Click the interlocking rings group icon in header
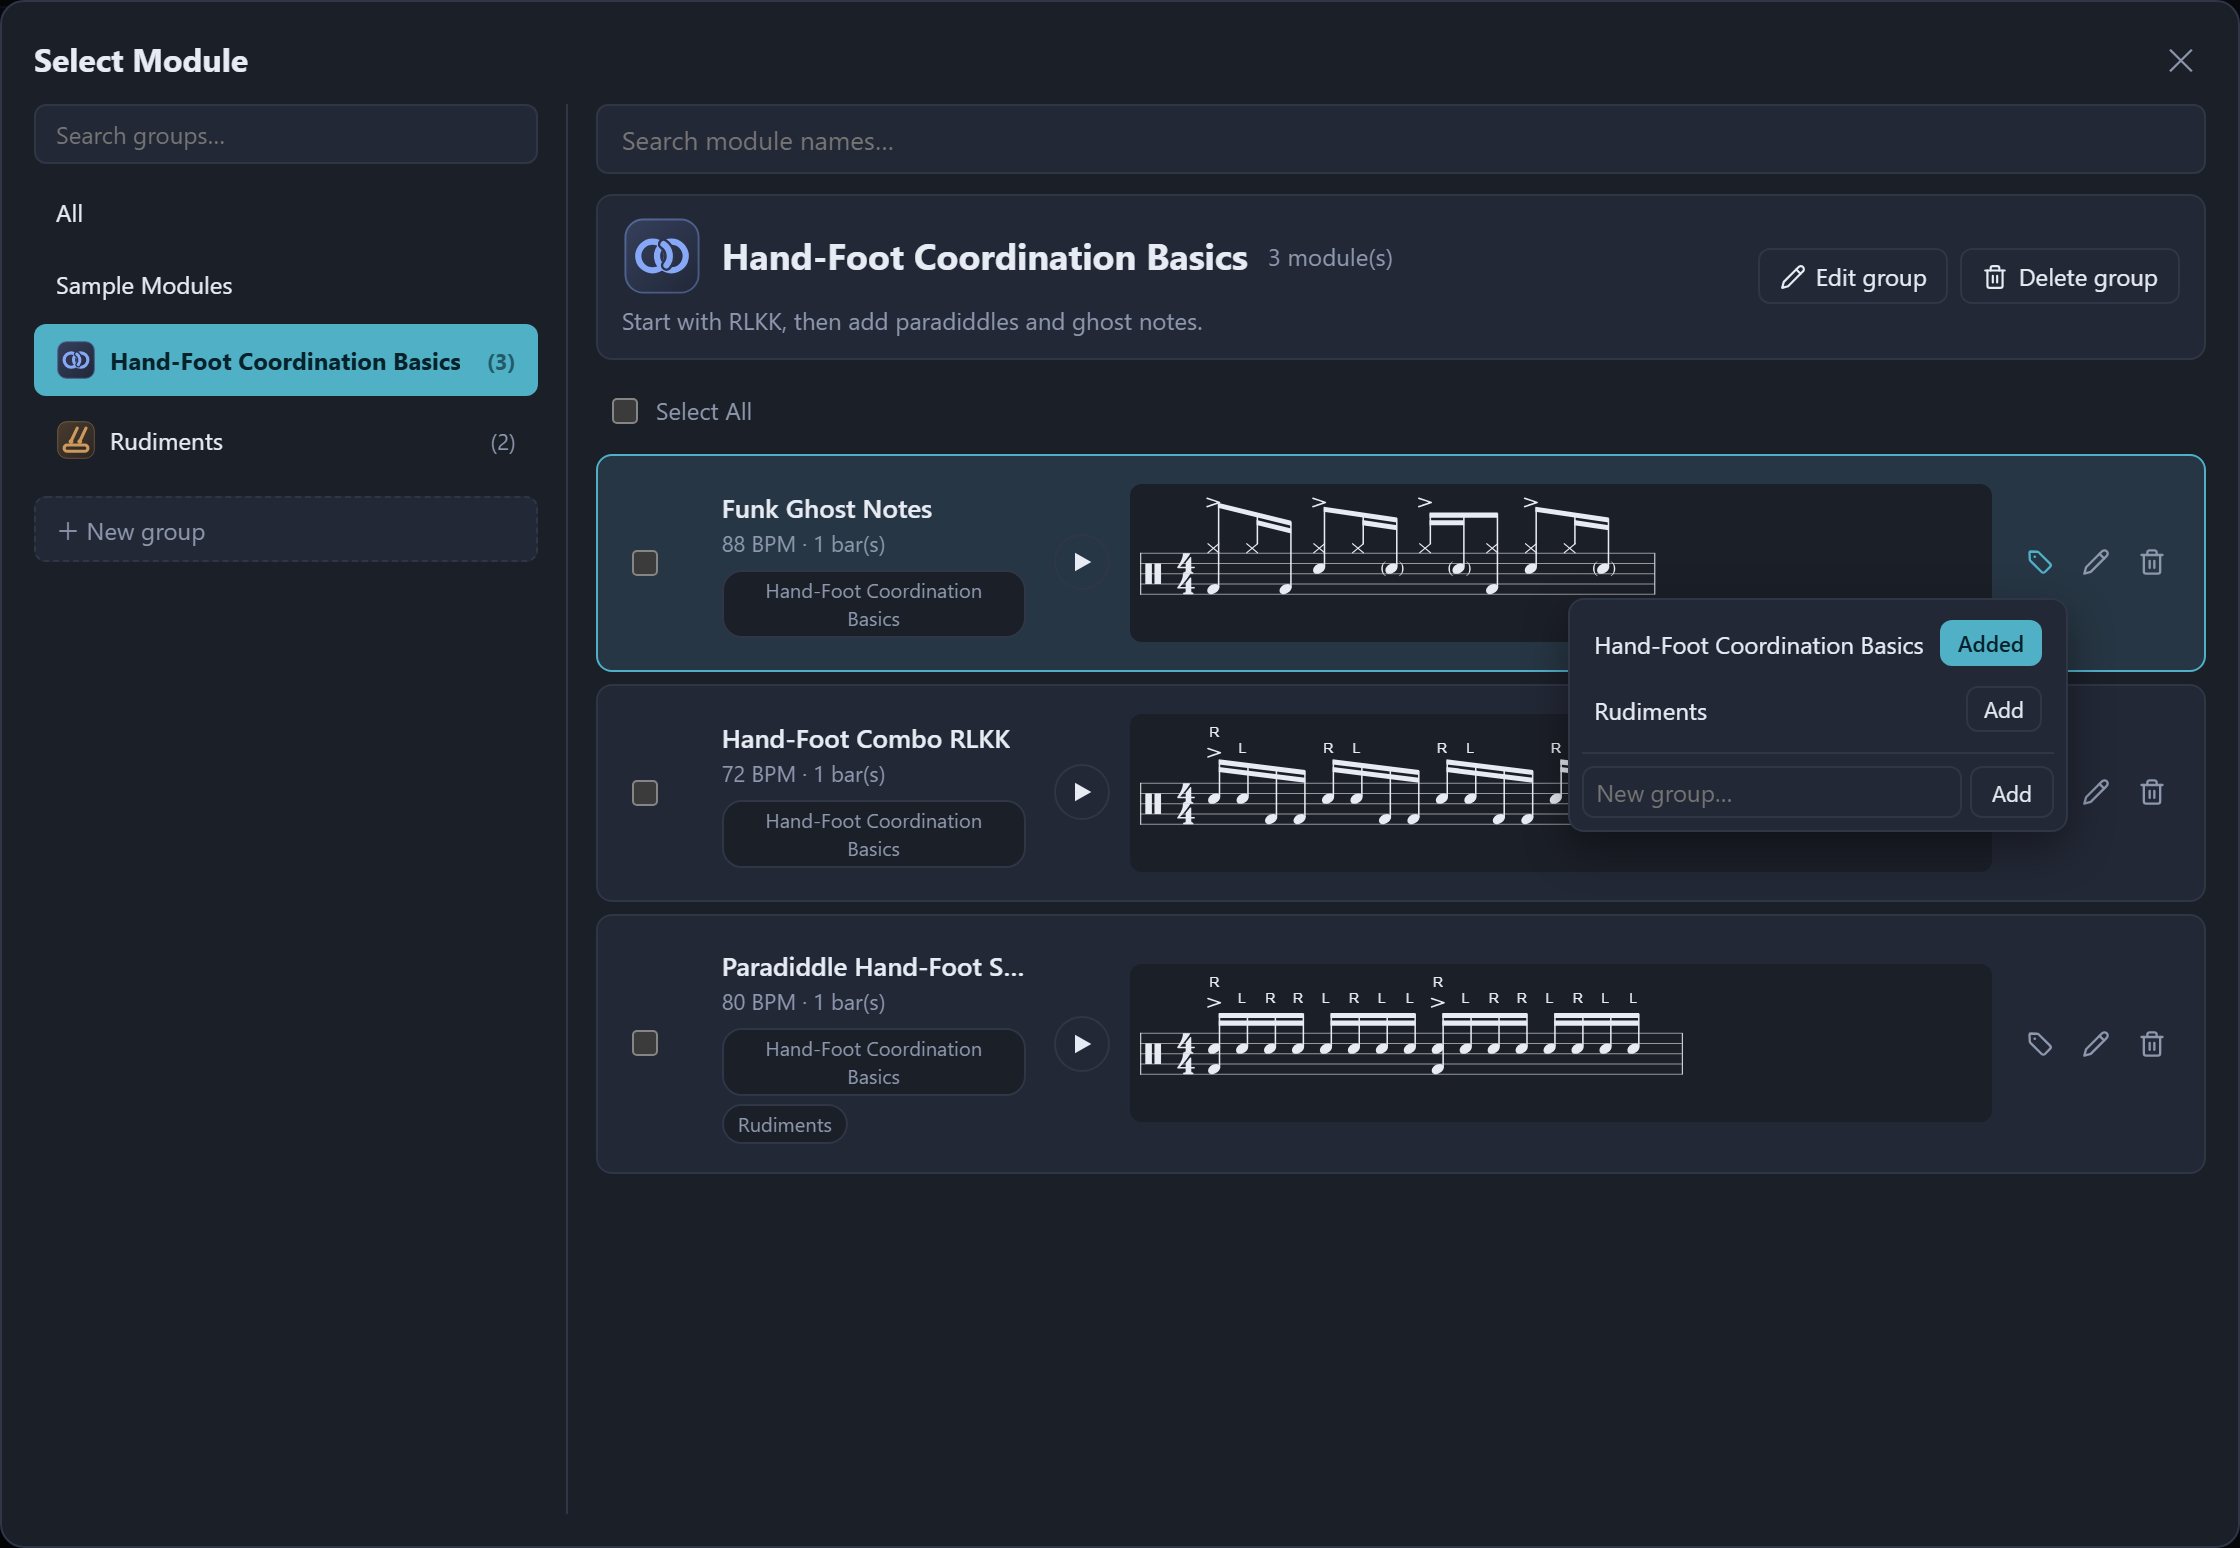This screenshot has width=2240, height=1548. click(661, 256)
